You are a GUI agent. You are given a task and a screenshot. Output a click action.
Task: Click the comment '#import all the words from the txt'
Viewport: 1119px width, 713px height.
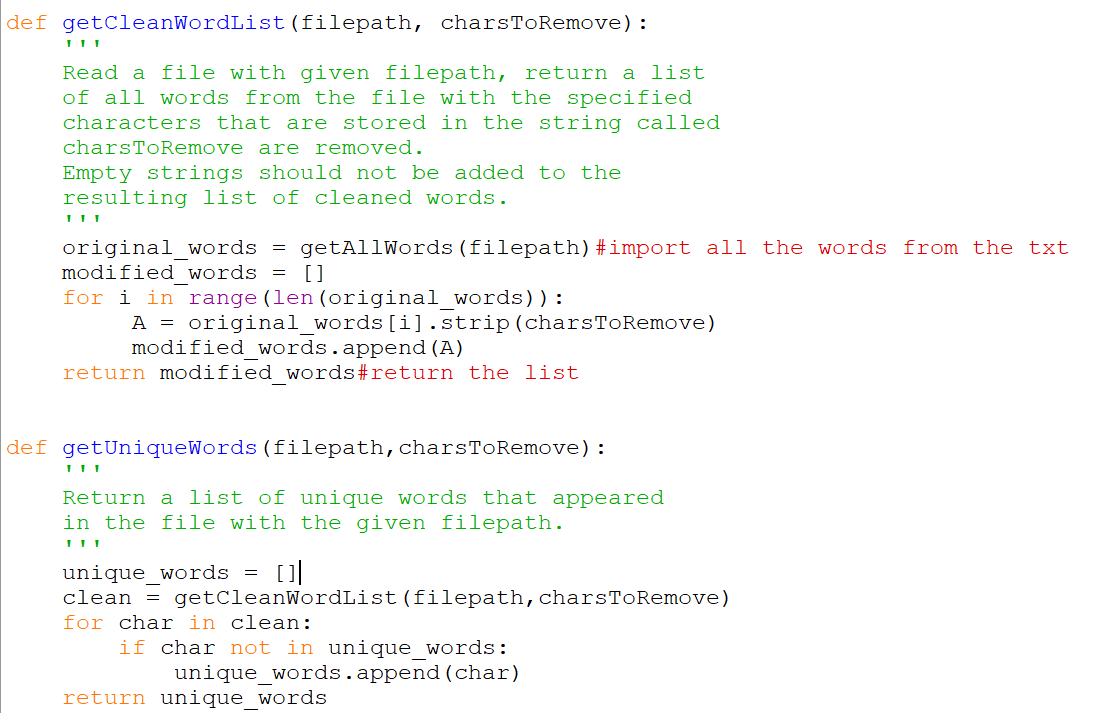[832, 248]
